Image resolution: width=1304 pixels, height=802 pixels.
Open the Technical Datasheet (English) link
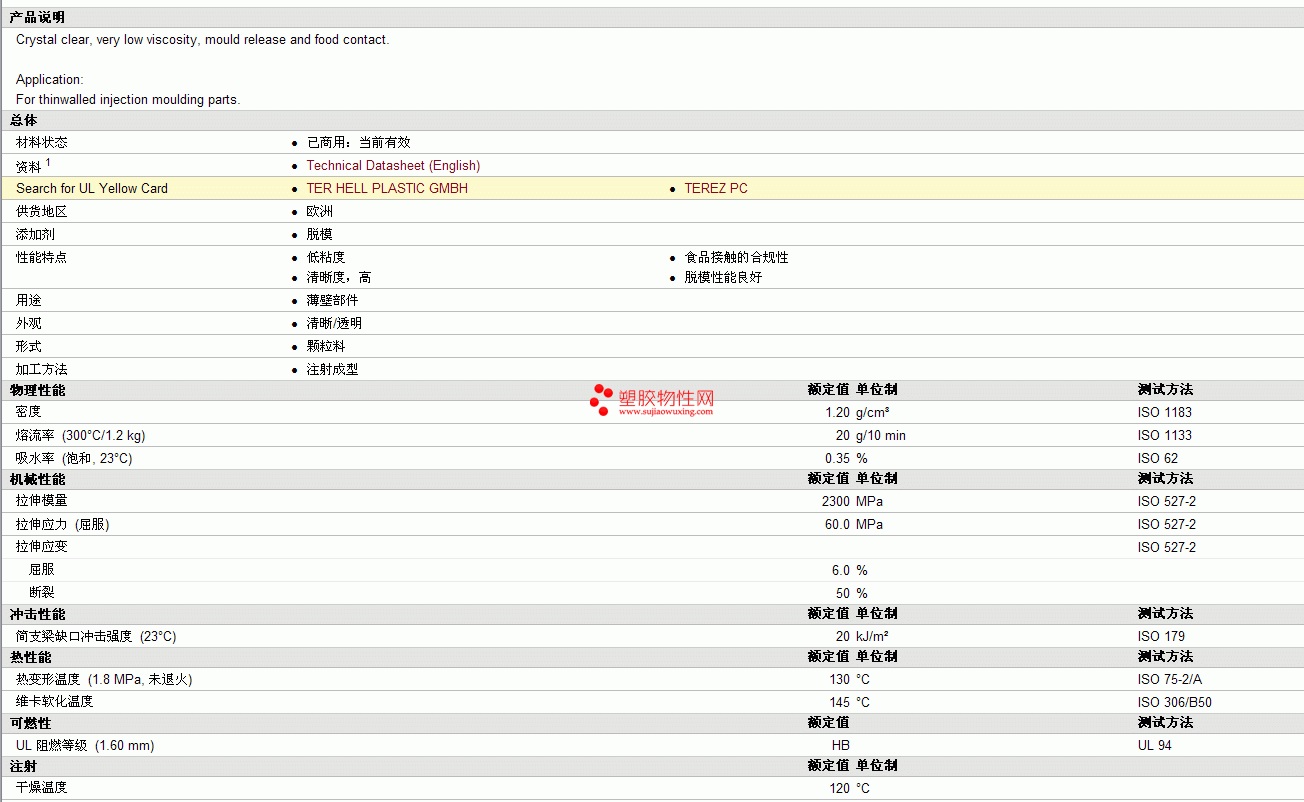point(393,165)
